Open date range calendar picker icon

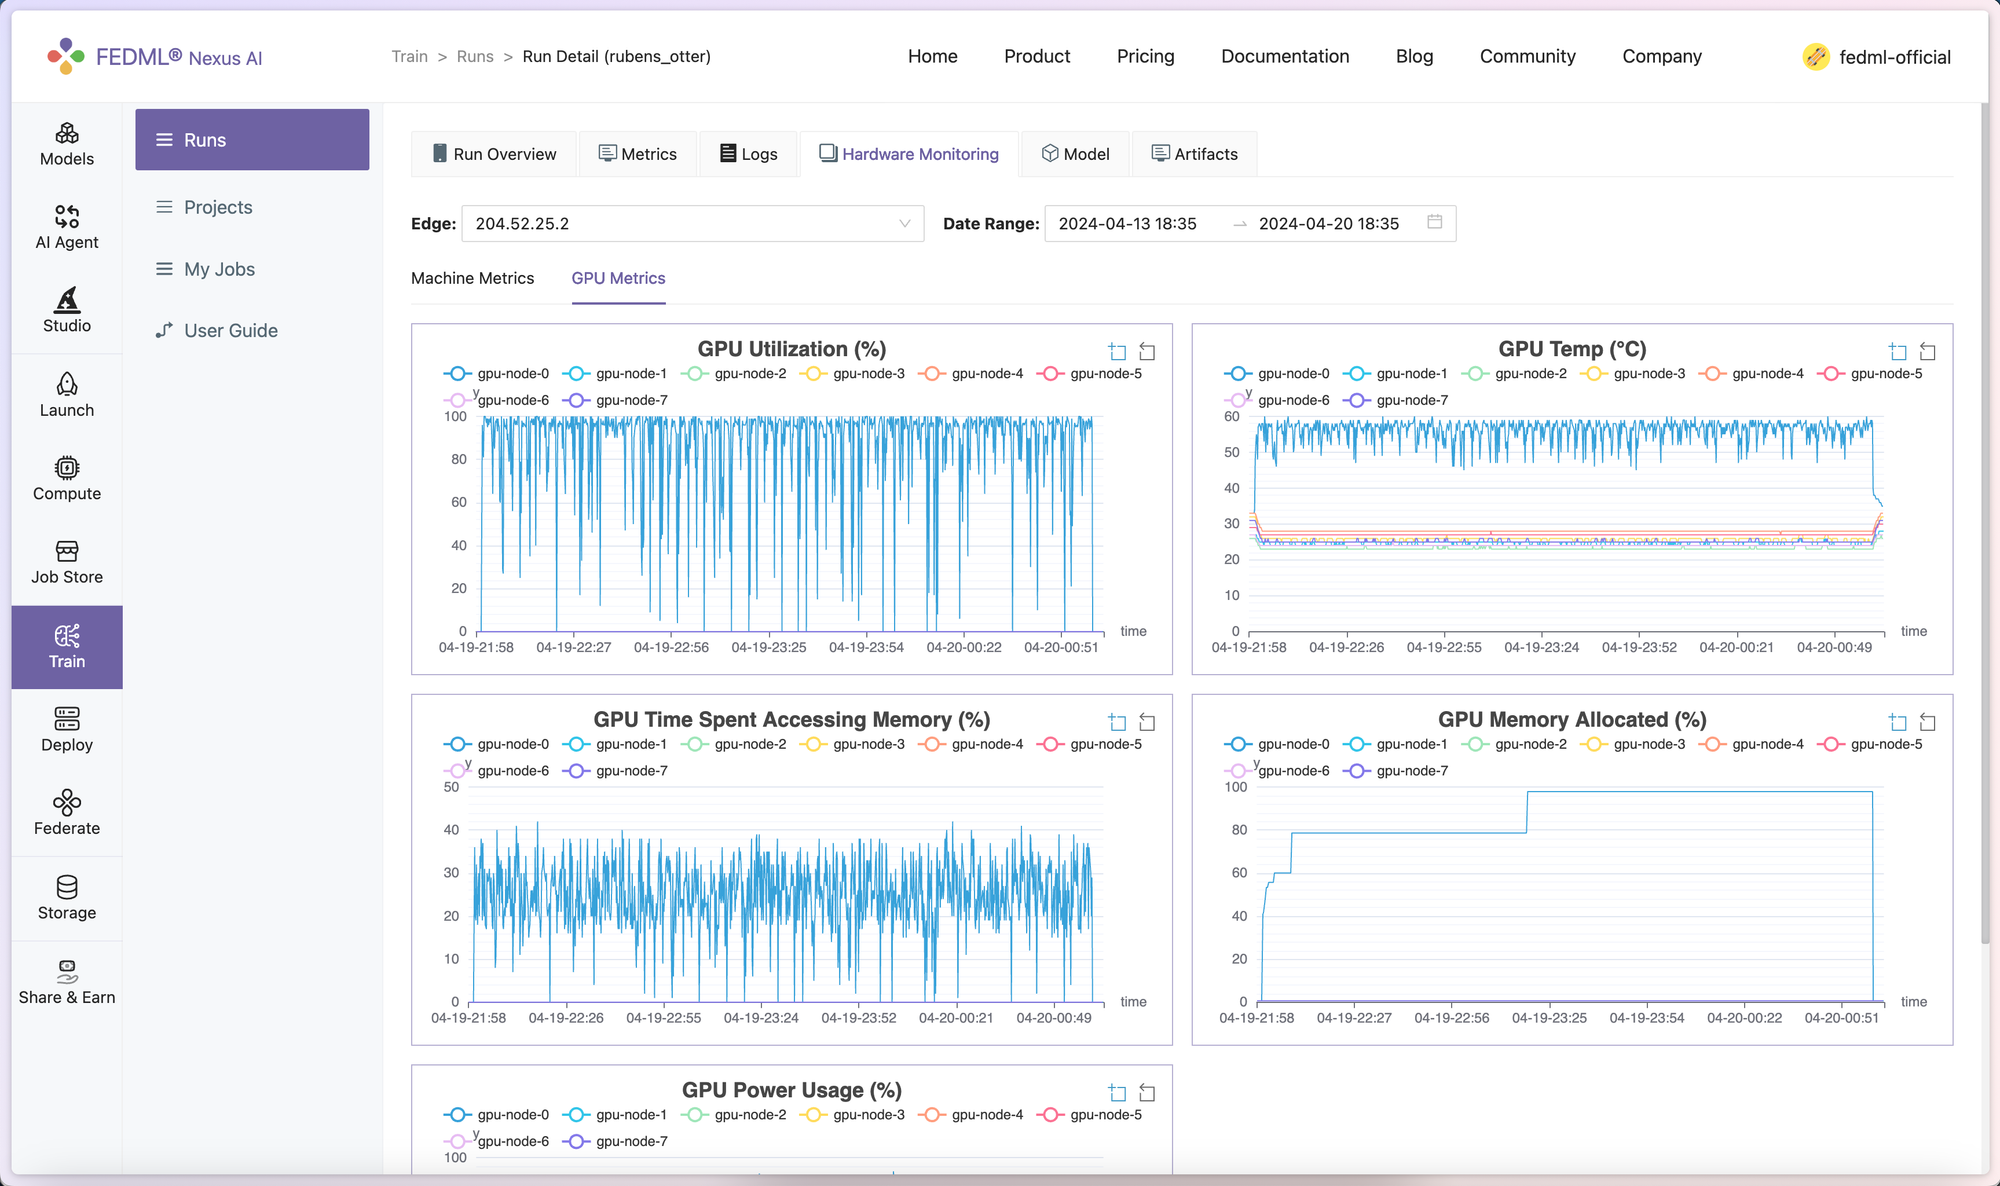click(1435, 222)
